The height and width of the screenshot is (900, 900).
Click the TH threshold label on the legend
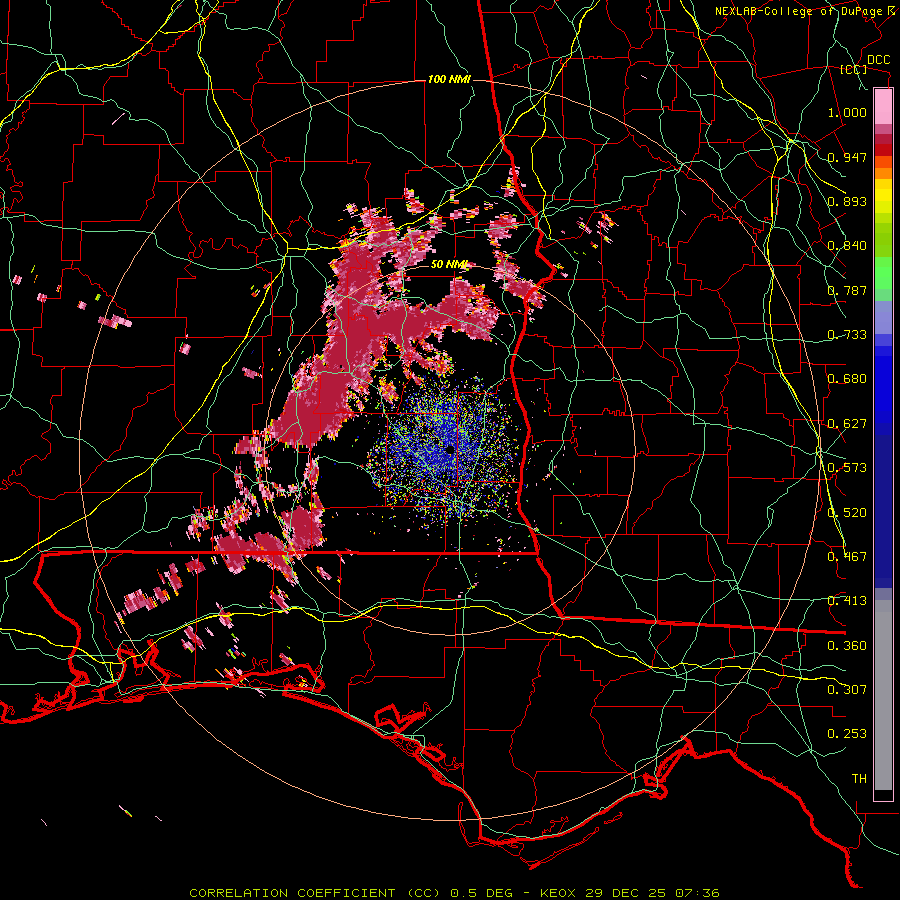(x=859, y=779)
